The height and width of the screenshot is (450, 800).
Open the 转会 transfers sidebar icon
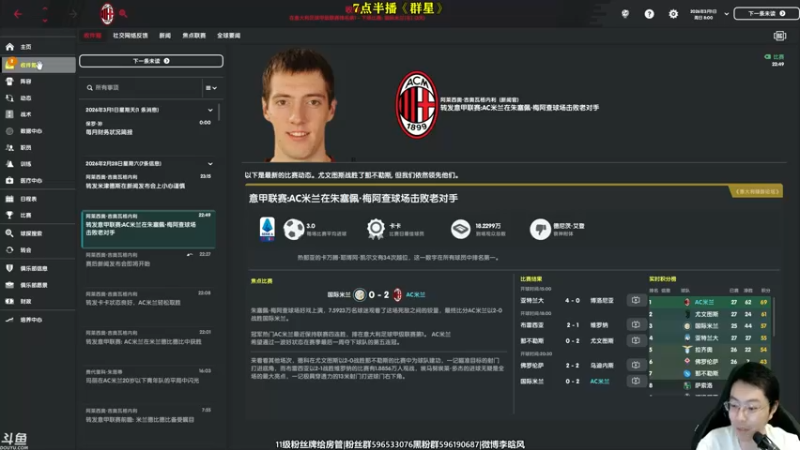[x=10, y=250]
